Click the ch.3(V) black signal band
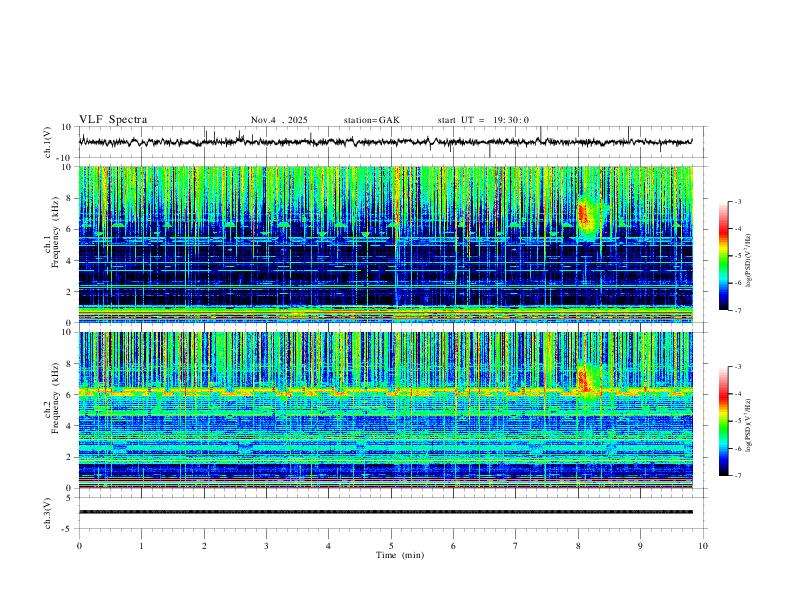The height and width of the screenshot is (612, 792). (385, 512)
